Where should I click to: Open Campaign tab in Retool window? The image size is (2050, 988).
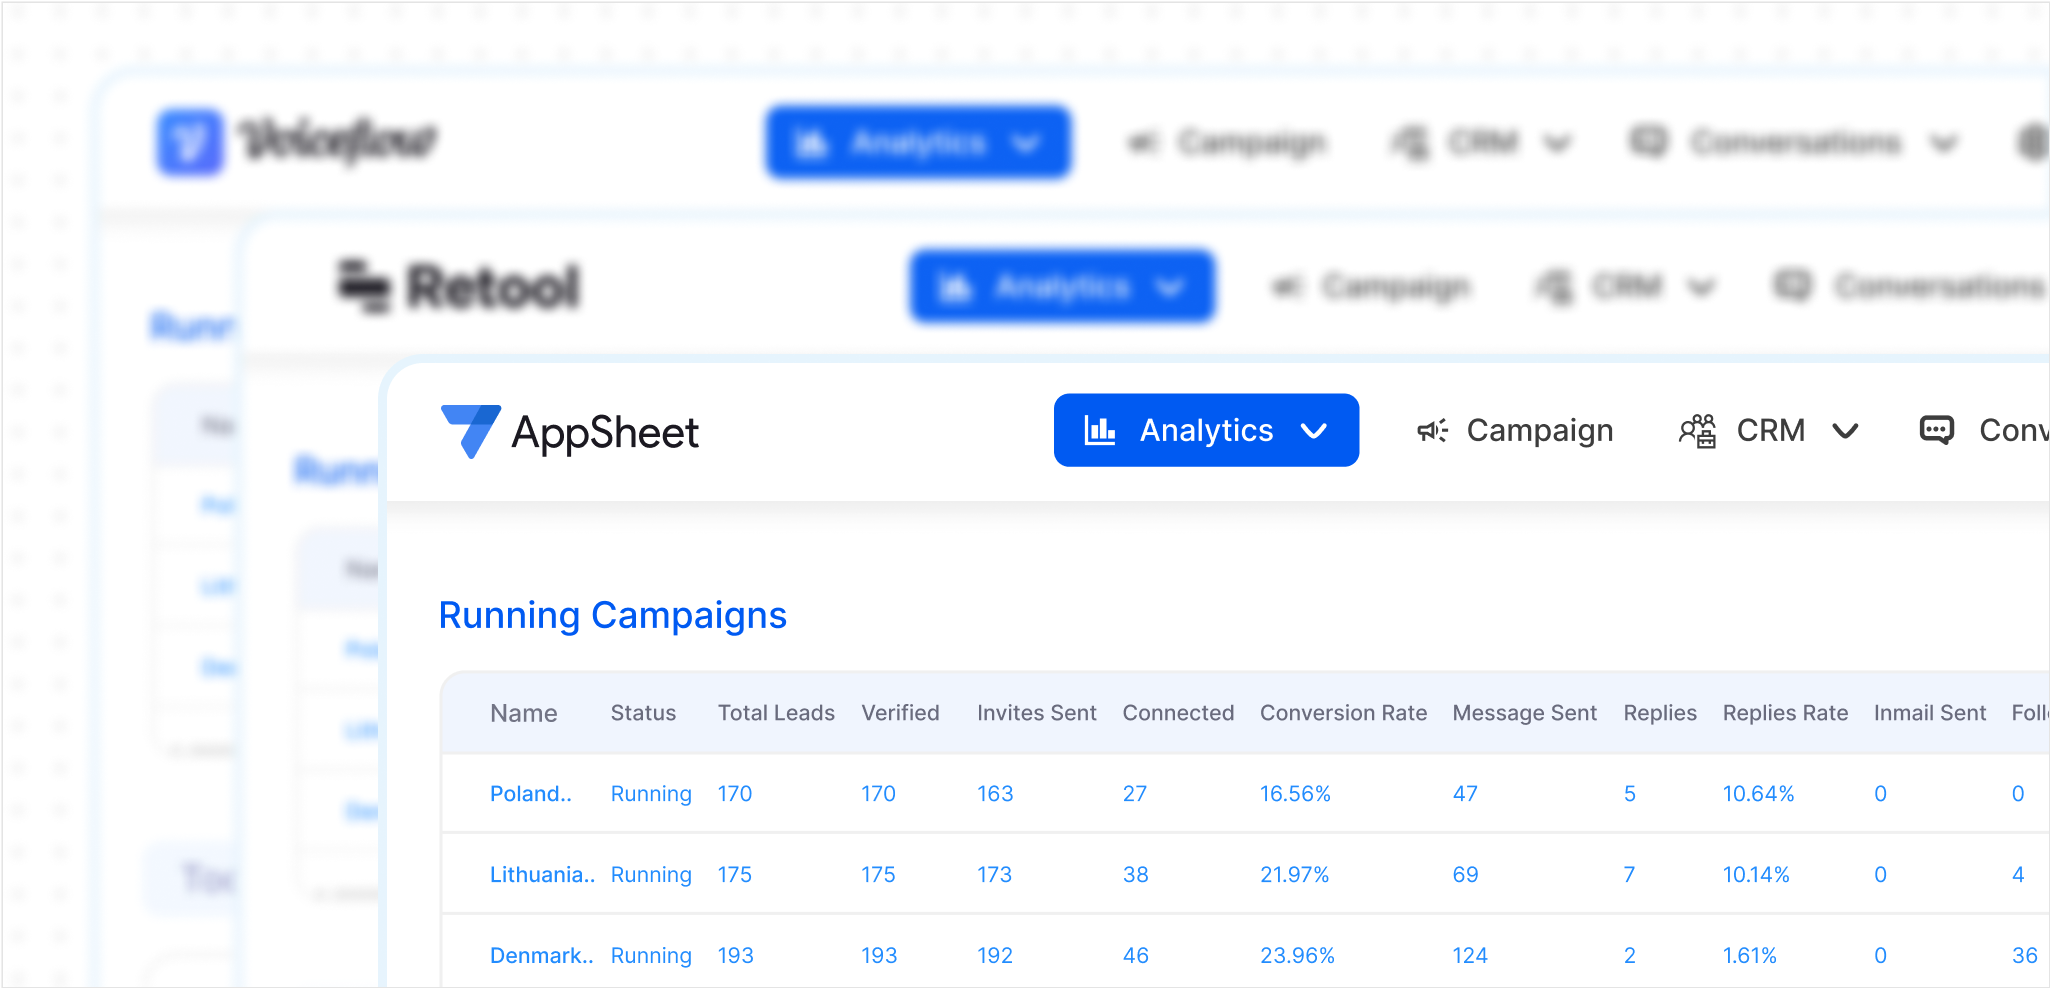pyautogui.click(x=1370, y=287)
